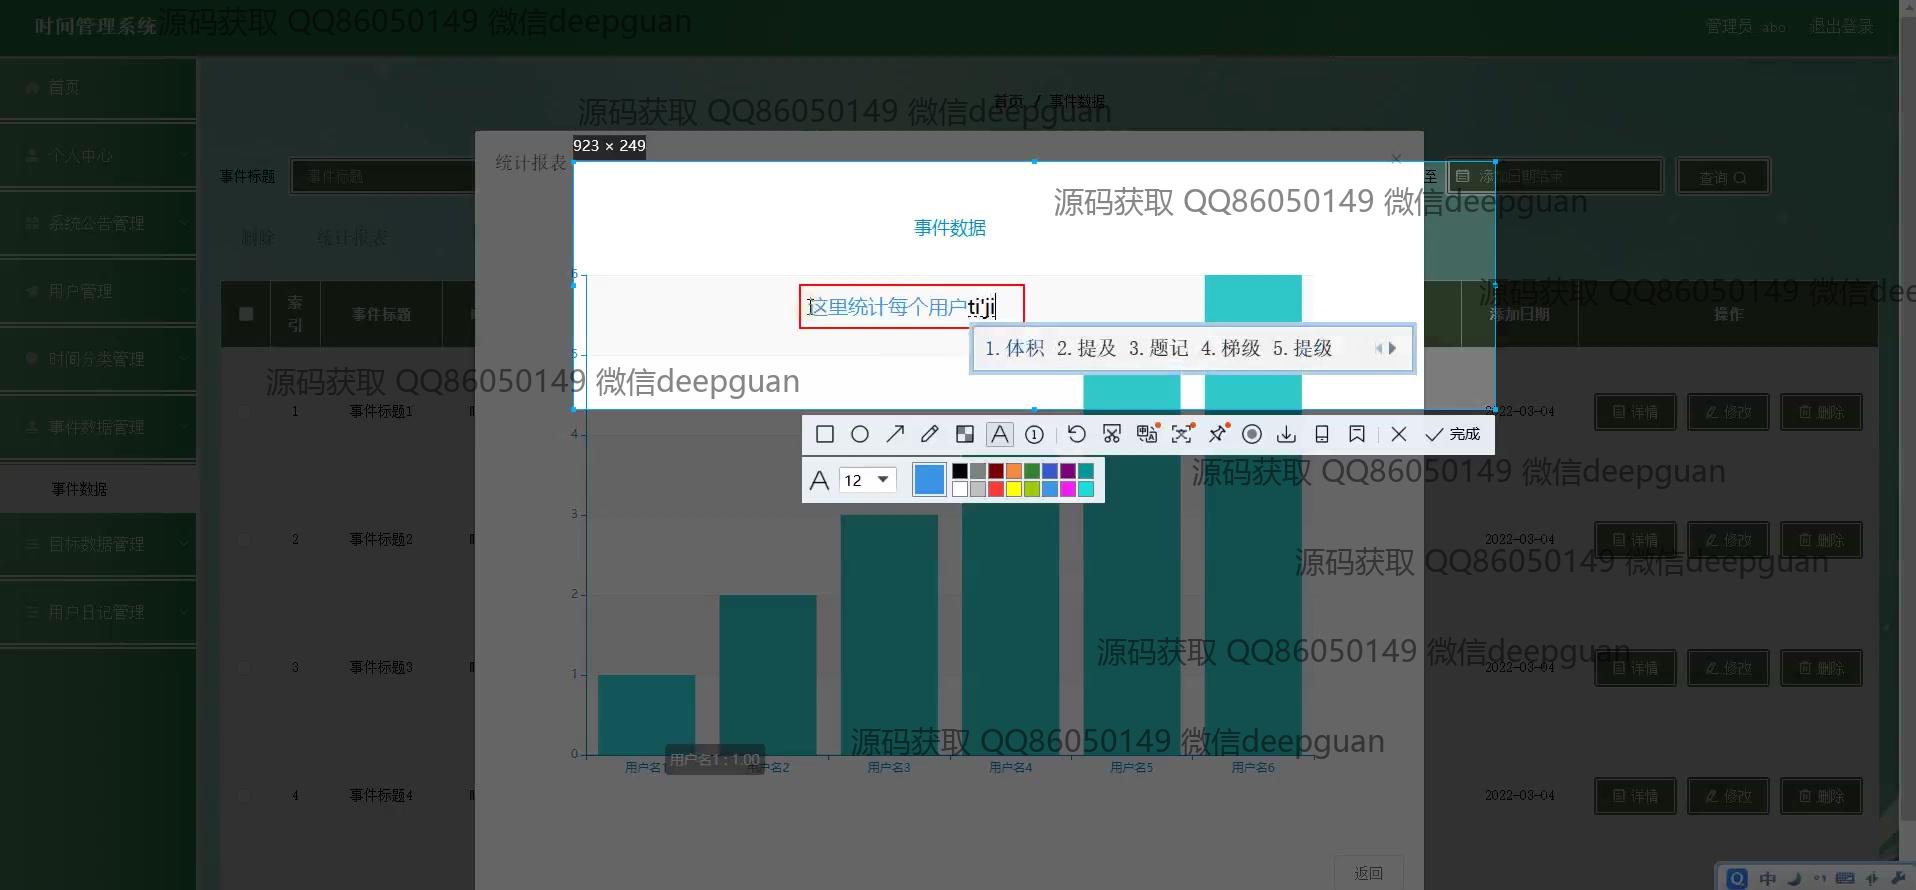Click the large current color swatch
The width and height of the screenshot is (1916, 890).
click(x=929, y=480)
